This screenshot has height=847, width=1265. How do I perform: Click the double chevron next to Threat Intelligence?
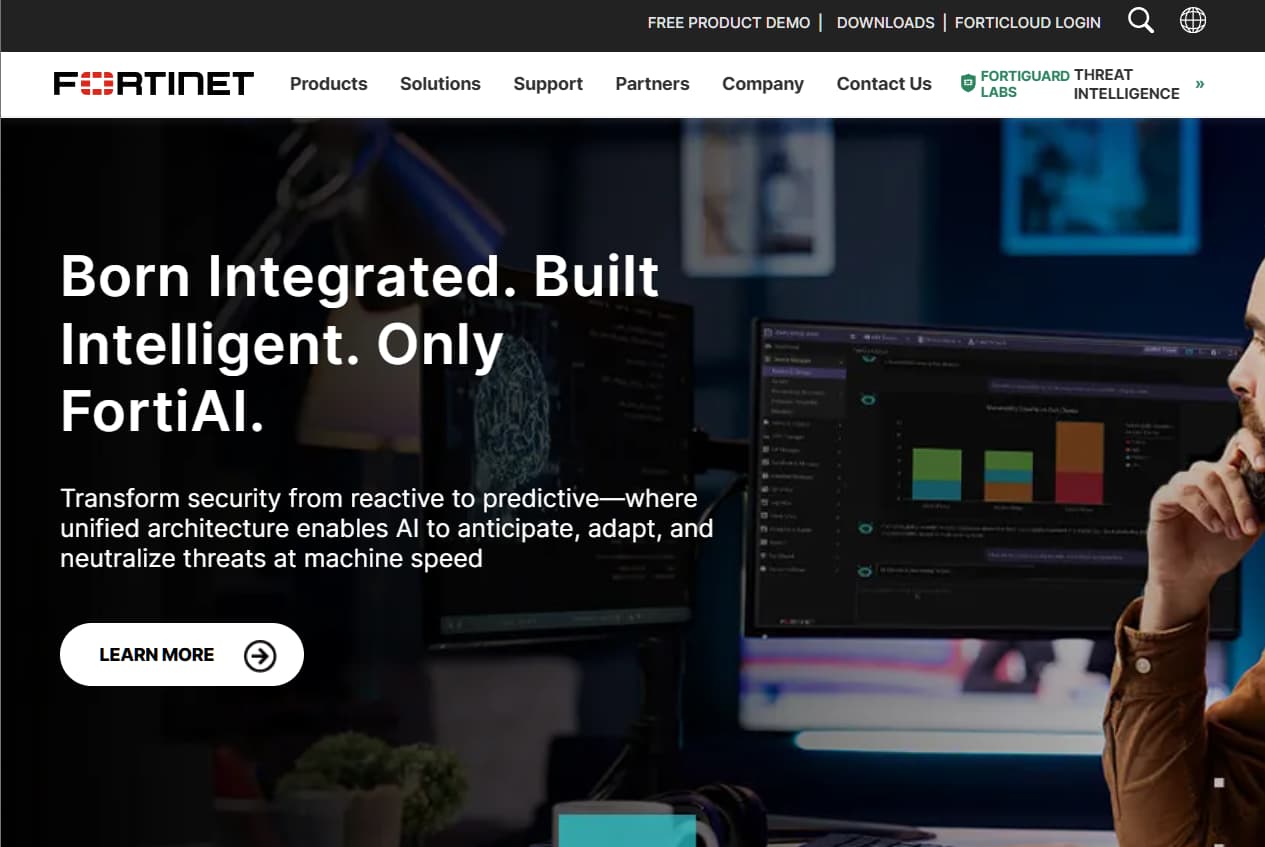pos(1199,84)
